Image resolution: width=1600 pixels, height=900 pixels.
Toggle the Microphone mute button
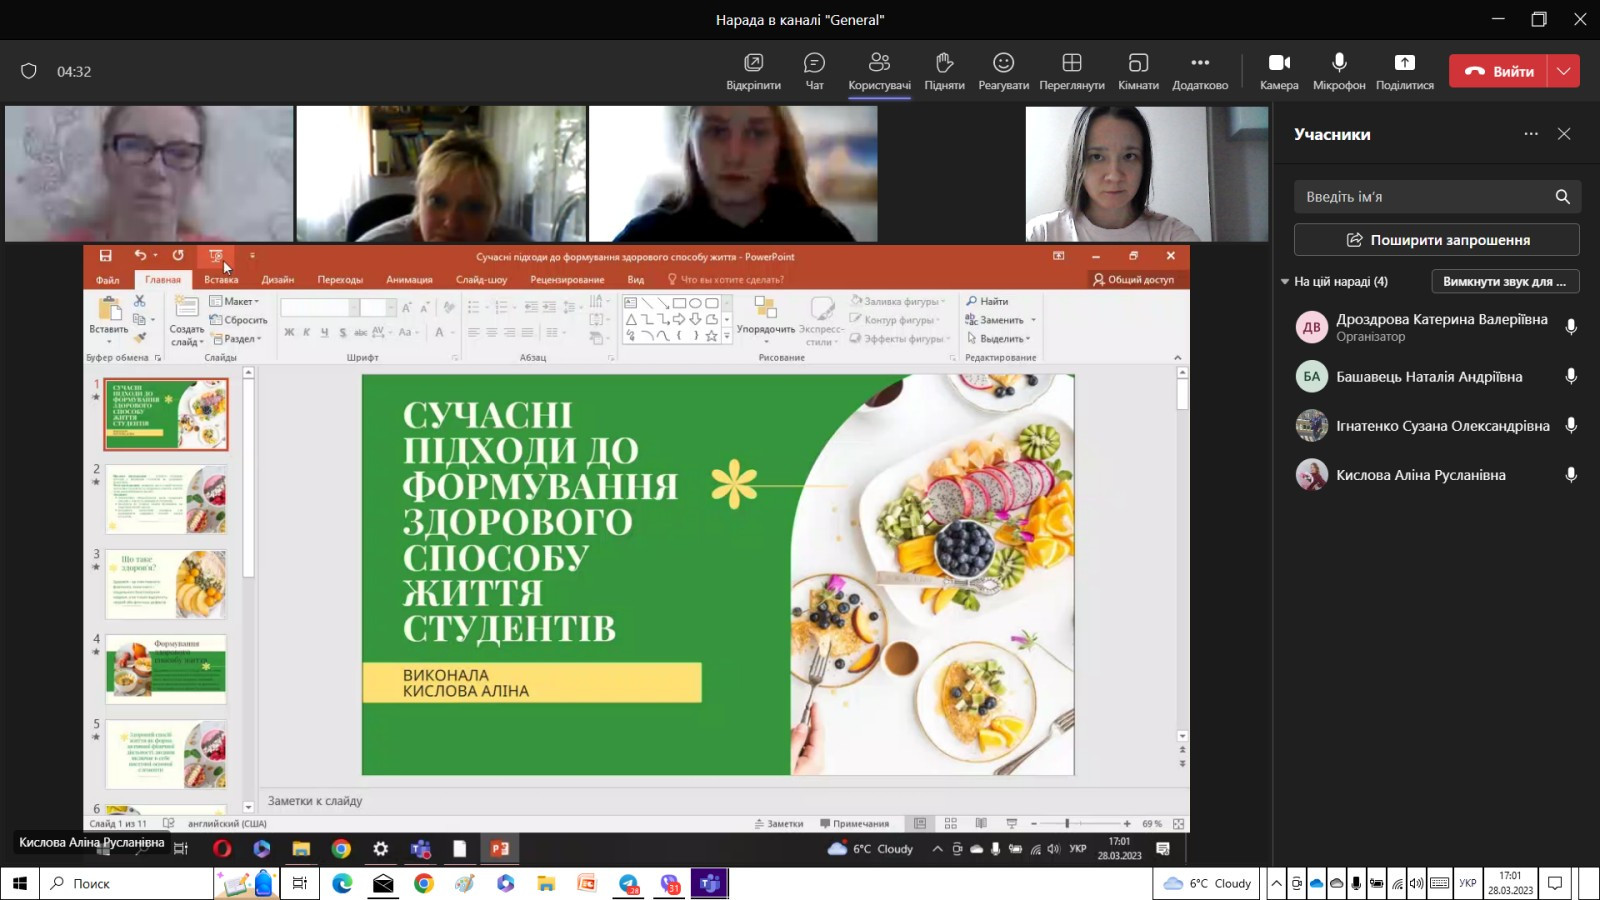pos(1339,64)
